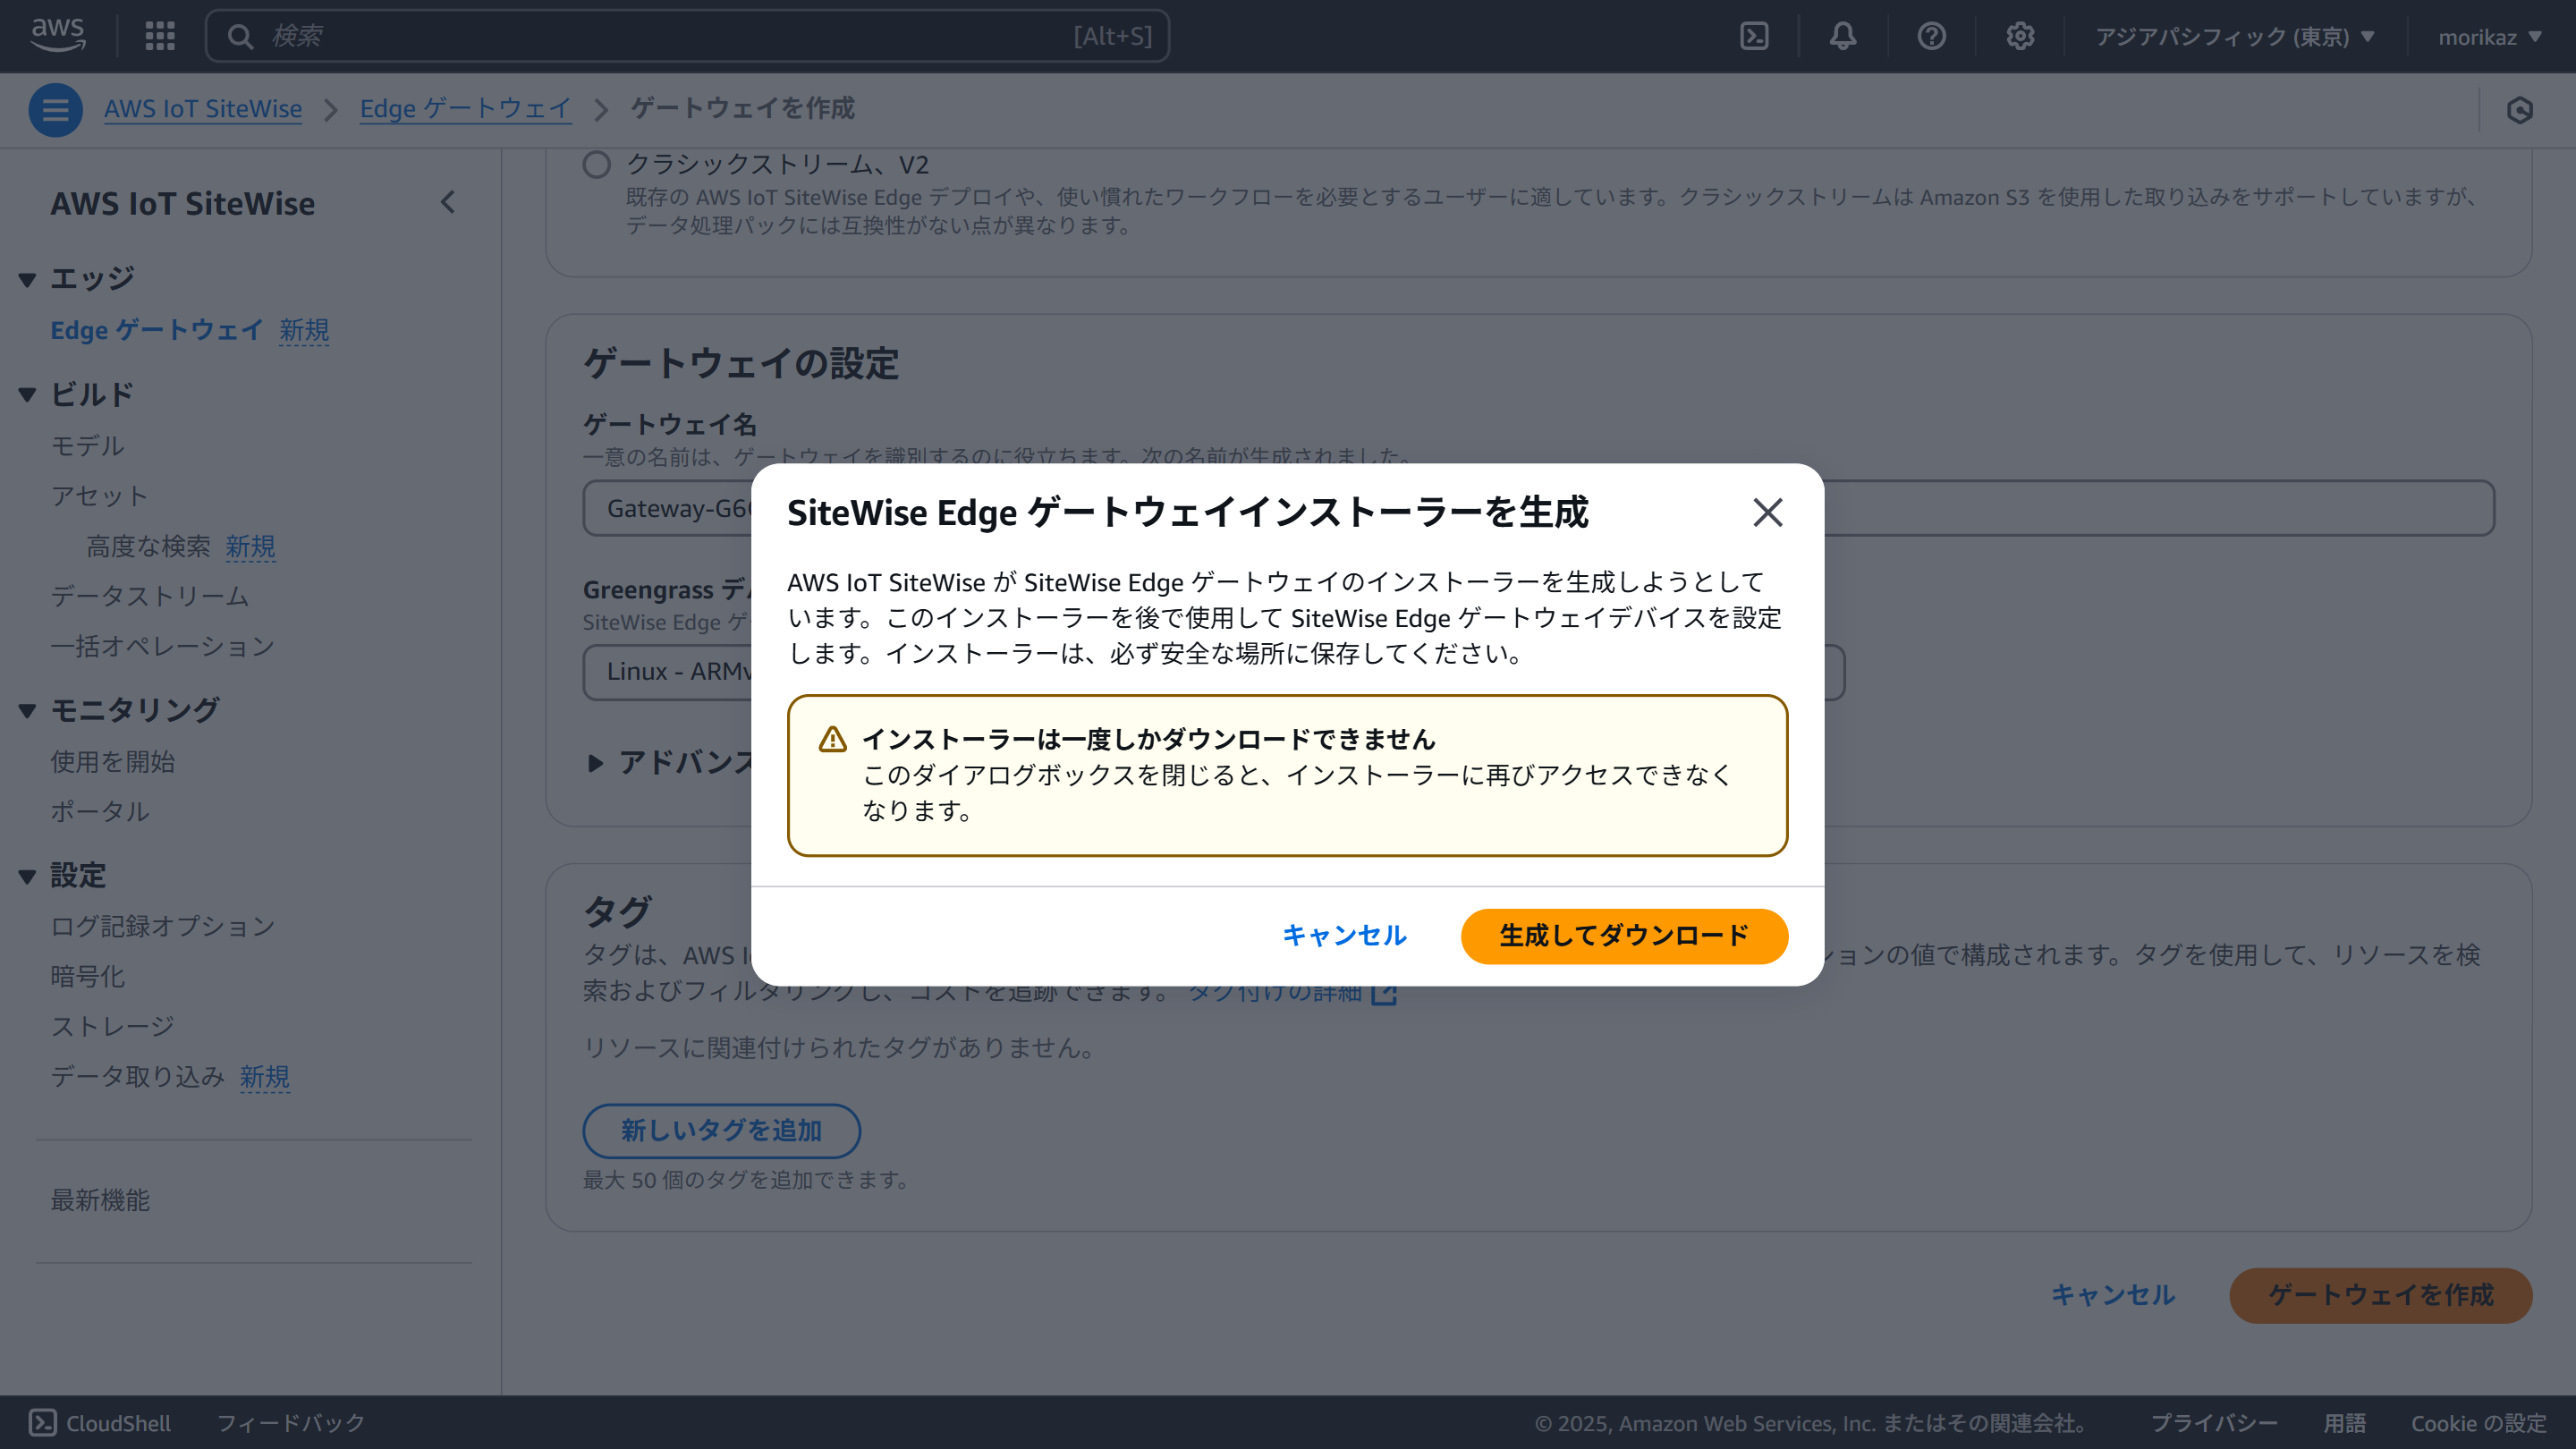This screenshot has width=2576, height=1449.
Task: Open ログ記録オプション in sidebar
Action: coord(163,926)
